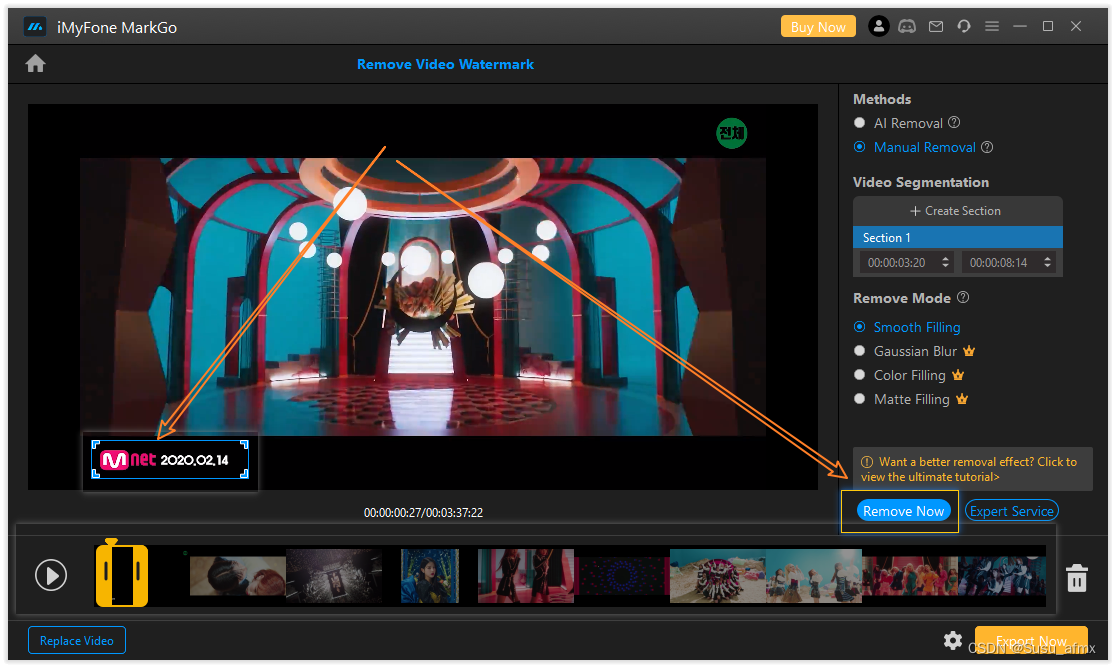Click the premium crown beside Color Filling
Image resolution: width=1112 pixels, height=665 pixels.
(x=957, y=374)
